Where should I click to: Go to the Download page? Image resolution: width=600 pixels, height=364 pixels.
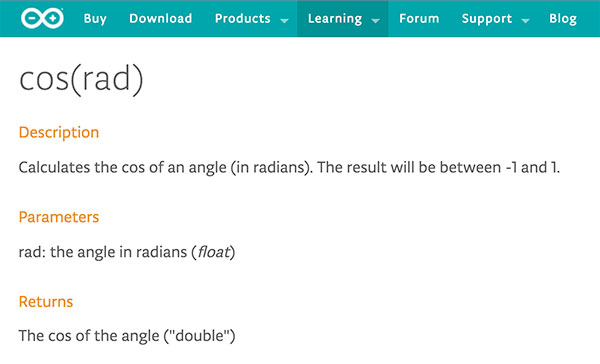(160, 18)
